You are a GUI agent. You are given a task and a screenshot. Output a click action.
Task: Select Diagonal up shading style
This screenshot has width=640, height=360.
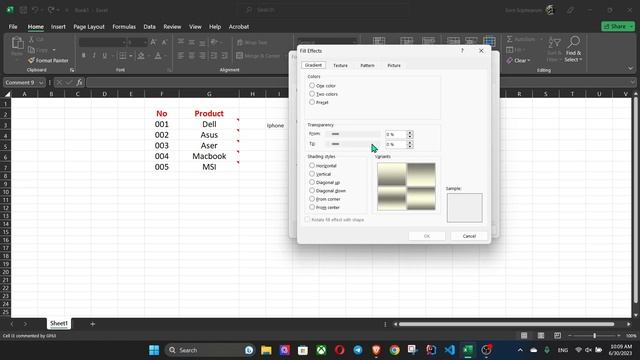[312, 182]
